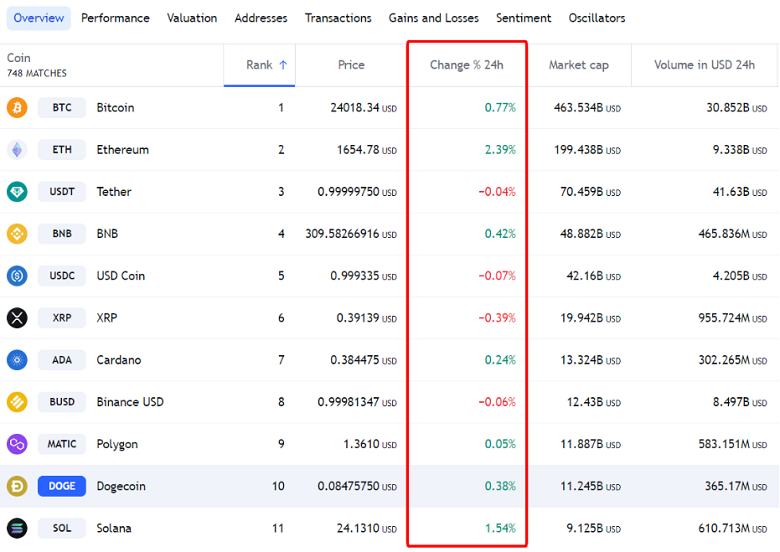Viewport: 780px width, 552px height.
Task: Open the Dogecoin coin name
Action: (x=121, y=486)
